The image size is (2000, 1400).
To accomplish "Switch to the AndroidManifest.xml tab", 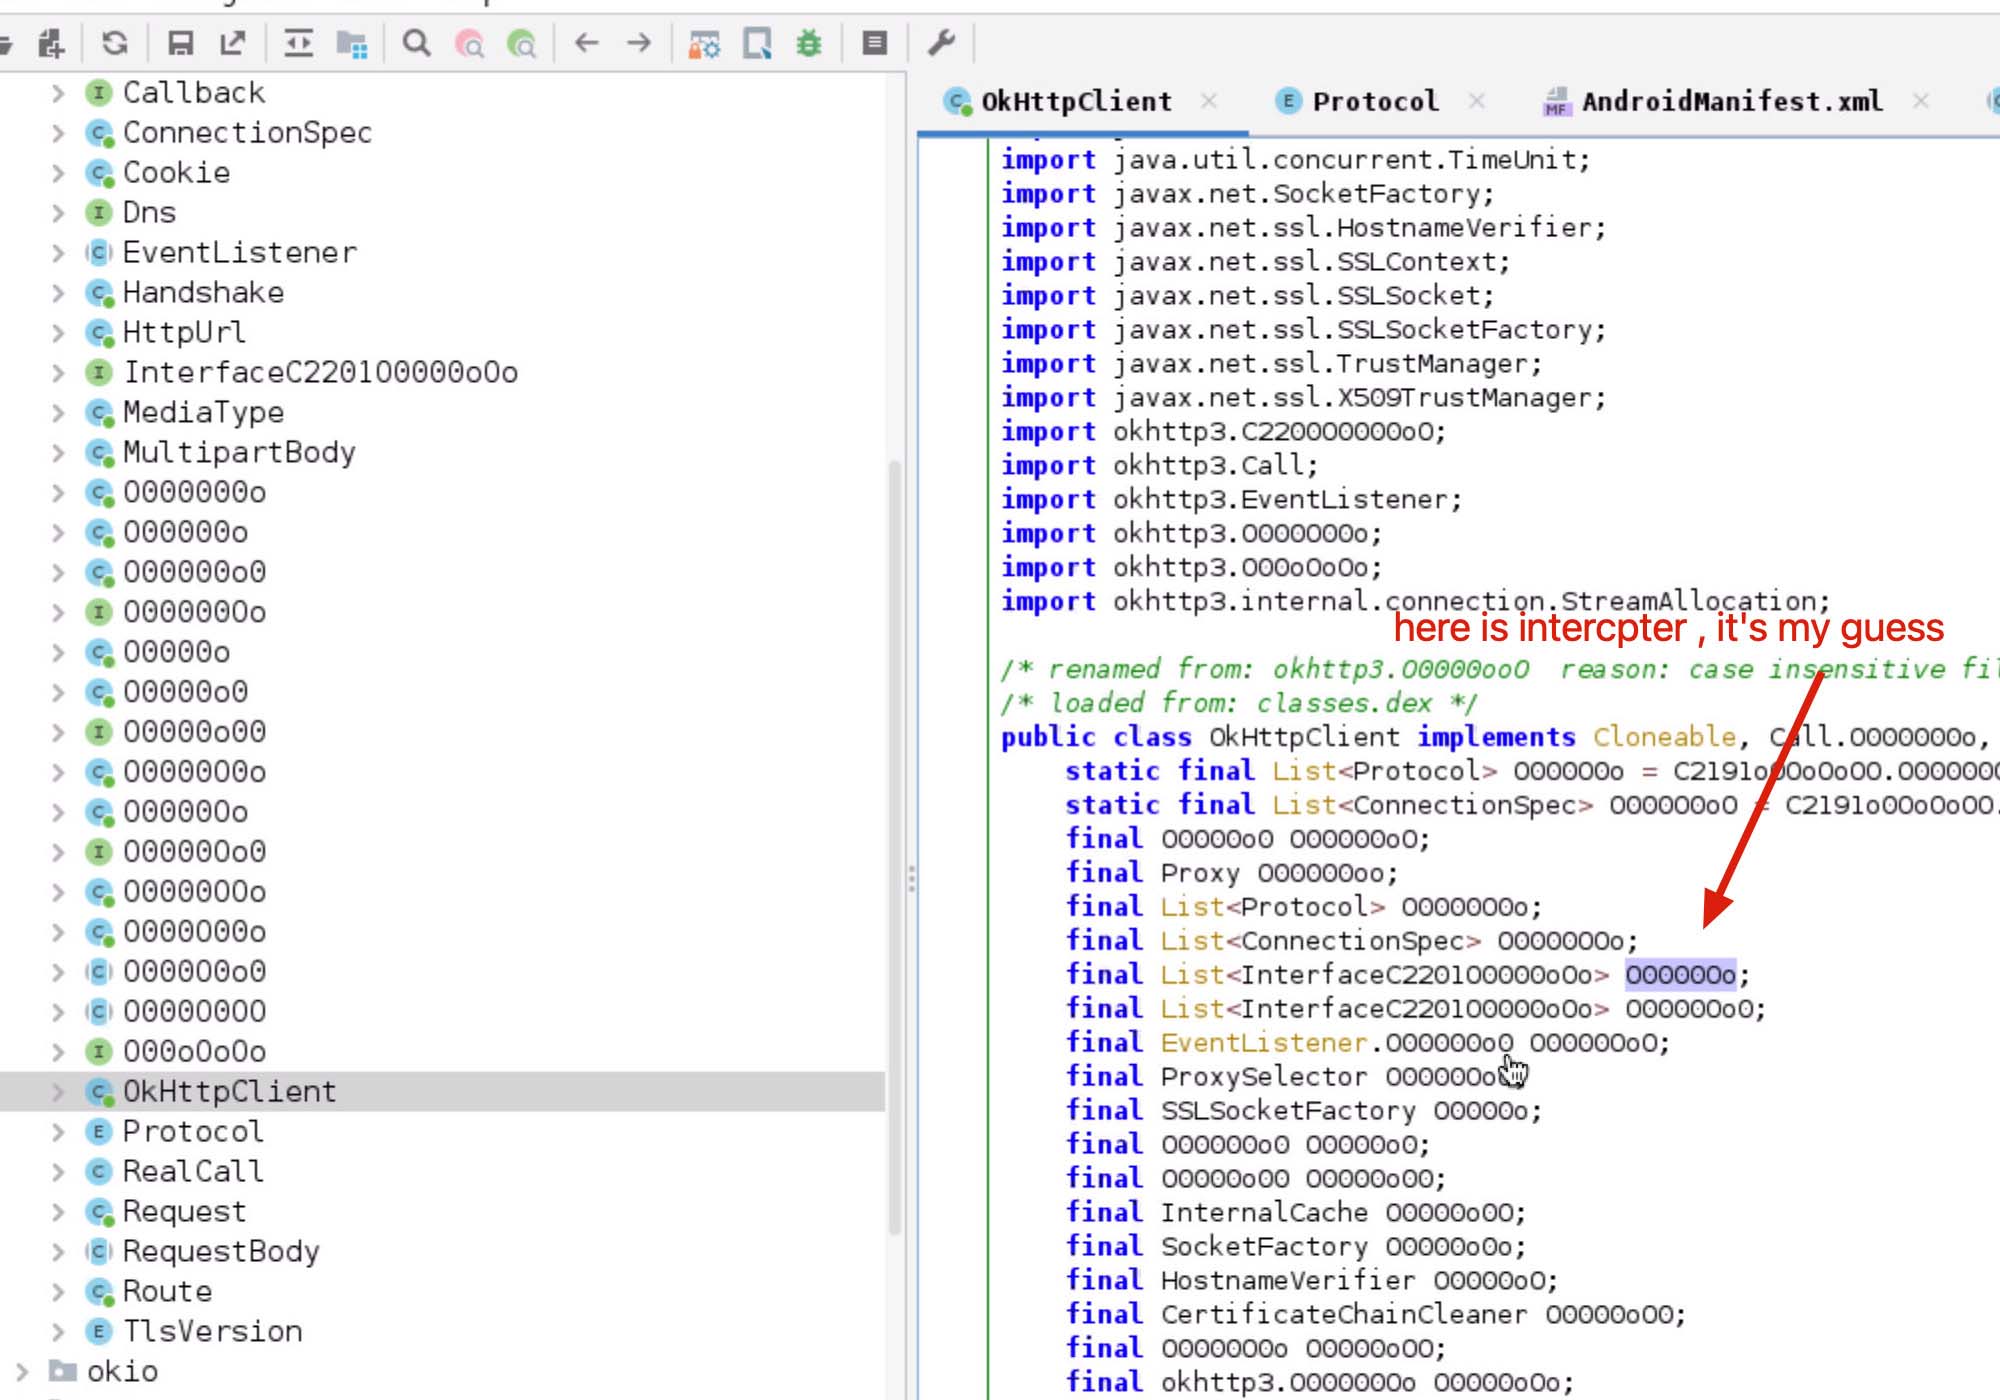I will (1730, 101).
